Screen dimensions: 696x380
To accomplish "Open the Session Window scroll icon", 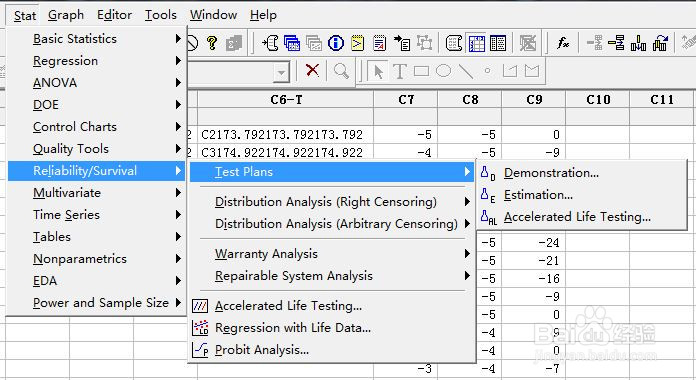I will [x=270, y=43].
